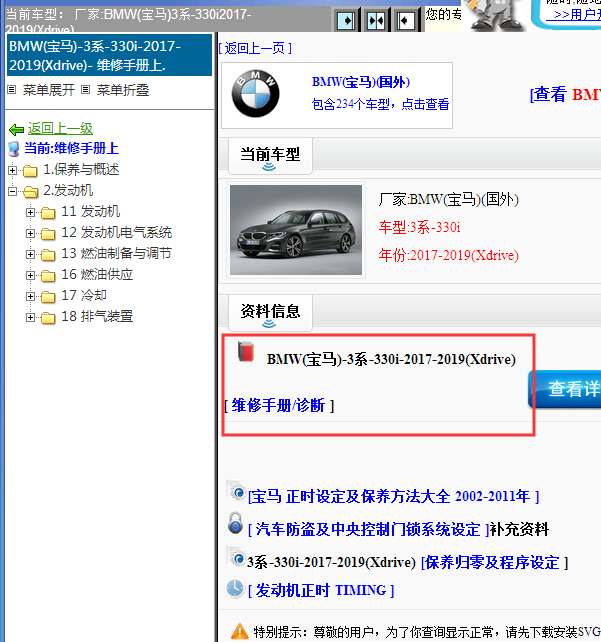Click the icon beside 保养归零及程序设定
Viewport: 601px width, 642px height.
[x=236, y=557]
